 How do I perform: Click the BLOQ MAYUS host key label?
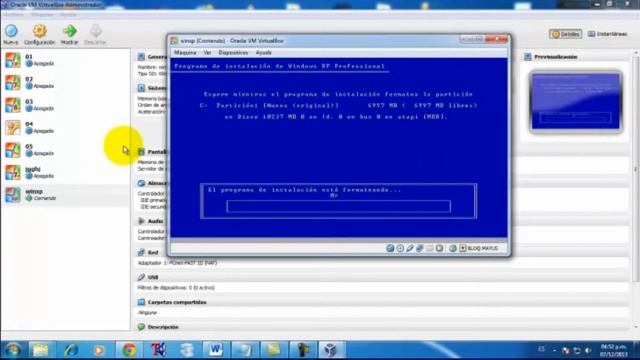[x=482, y=248]
